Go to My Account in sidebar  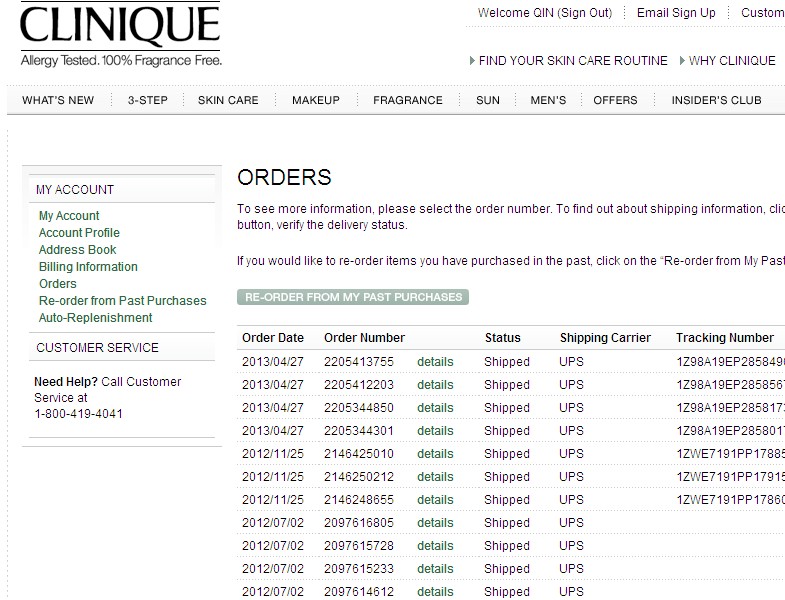pyautogui.click(x=69, y=216)
